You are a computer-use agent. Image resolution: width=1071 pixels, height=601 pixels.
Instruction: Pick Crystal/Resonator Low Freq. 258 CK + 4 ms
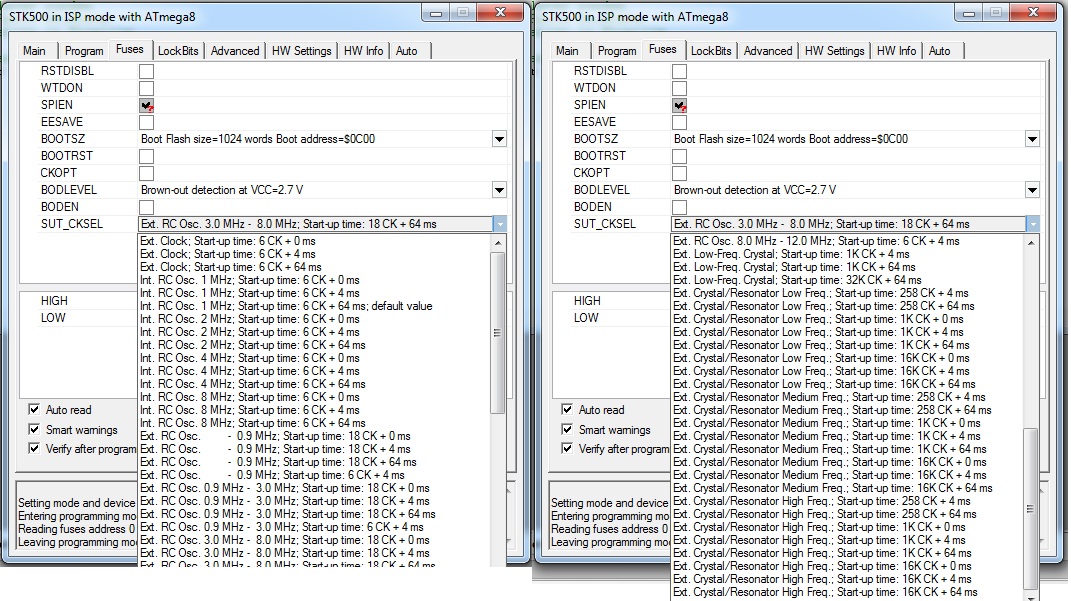tap(821, 293)
